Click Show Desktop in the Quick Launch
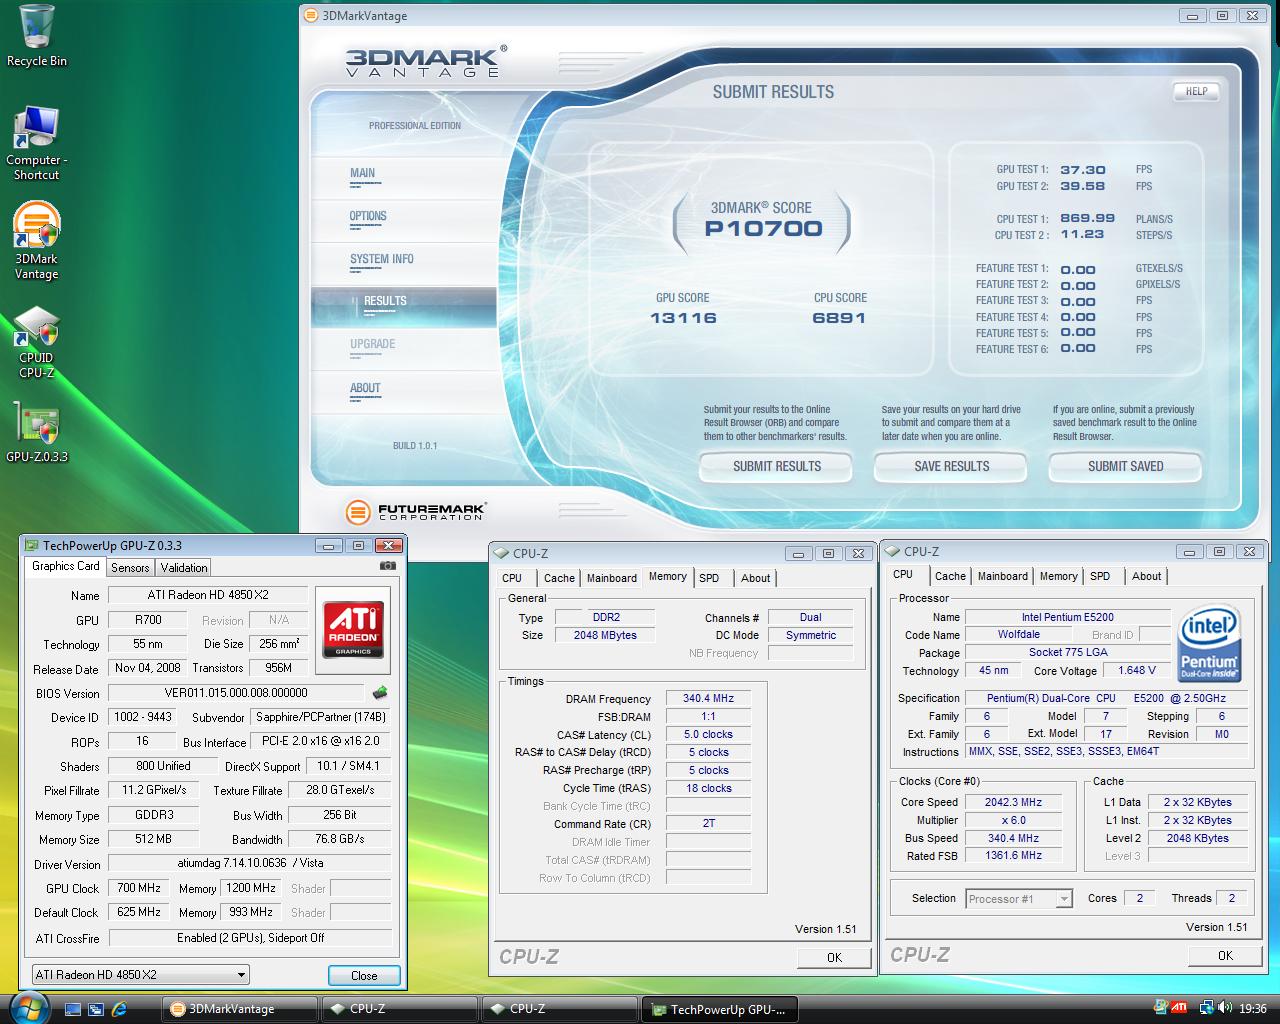 tap(73, 1009)
